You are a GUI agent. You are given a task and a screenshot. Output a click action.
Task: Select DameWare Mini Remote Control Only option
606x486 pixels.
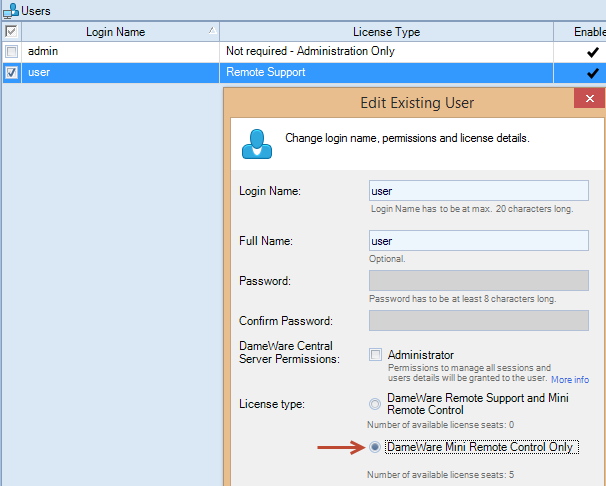coord(375,447)
